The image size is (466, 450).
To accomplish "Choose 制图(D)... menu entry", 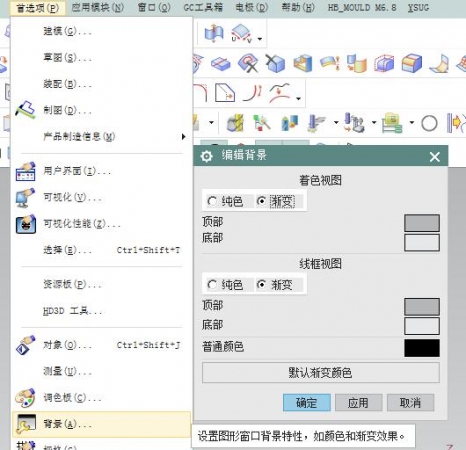I will point(102,110).
